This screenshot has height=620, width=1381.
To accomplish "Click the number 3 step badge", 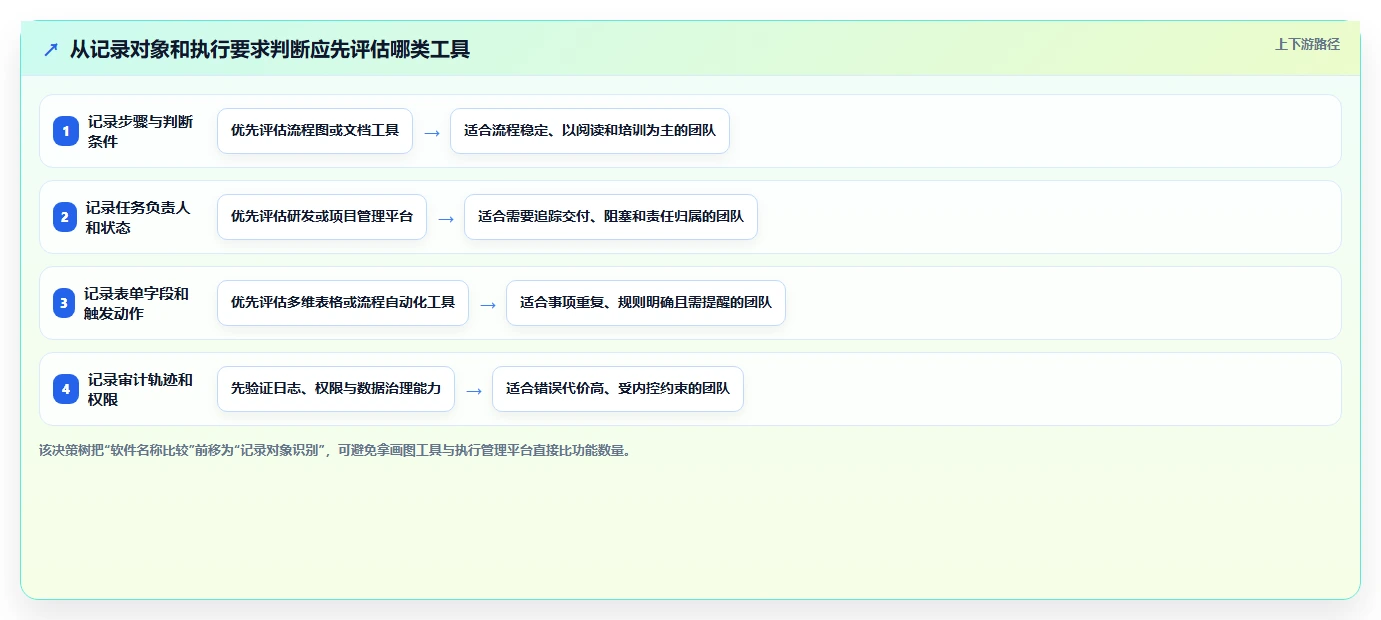I will 64,303.
